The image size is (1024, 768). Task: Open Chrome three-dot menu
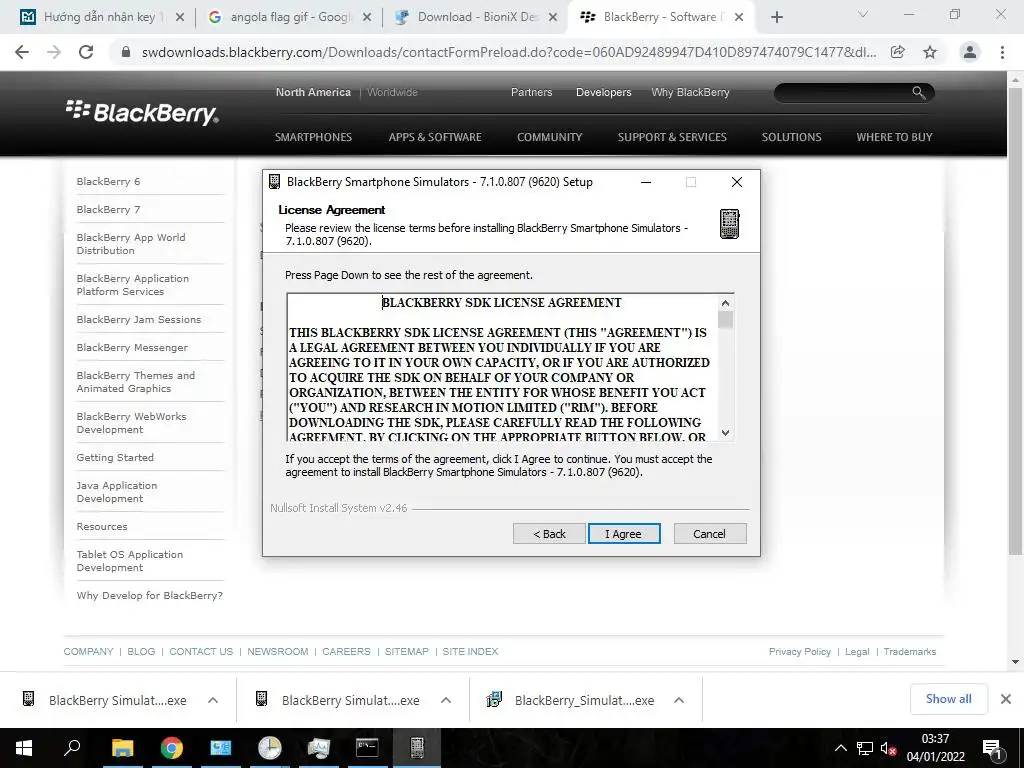pyautogui.click(x=1002, y=52)
